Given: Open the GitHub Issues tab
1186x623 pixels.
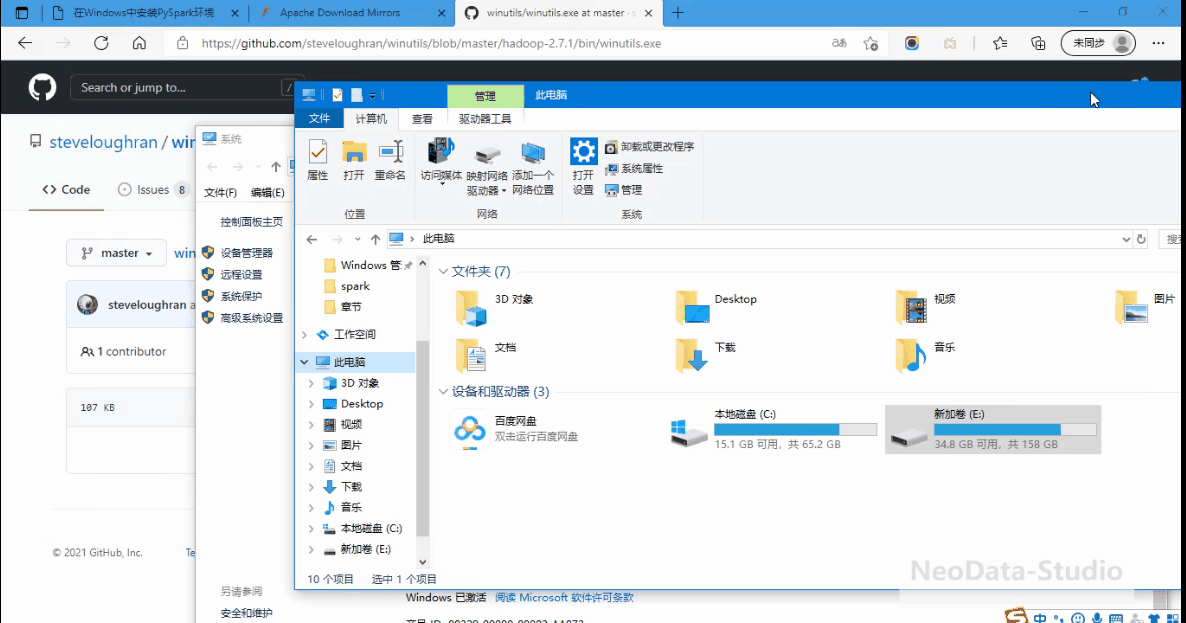Looking at the screenshot, I should tap(154, 190).
